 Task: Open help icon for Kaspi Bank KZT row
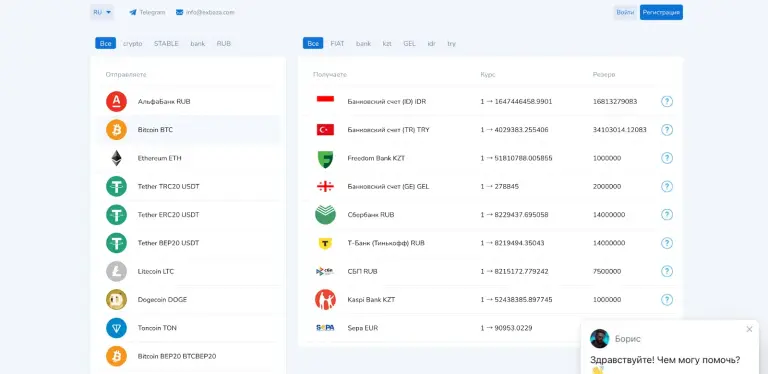(x=667, y=300)
